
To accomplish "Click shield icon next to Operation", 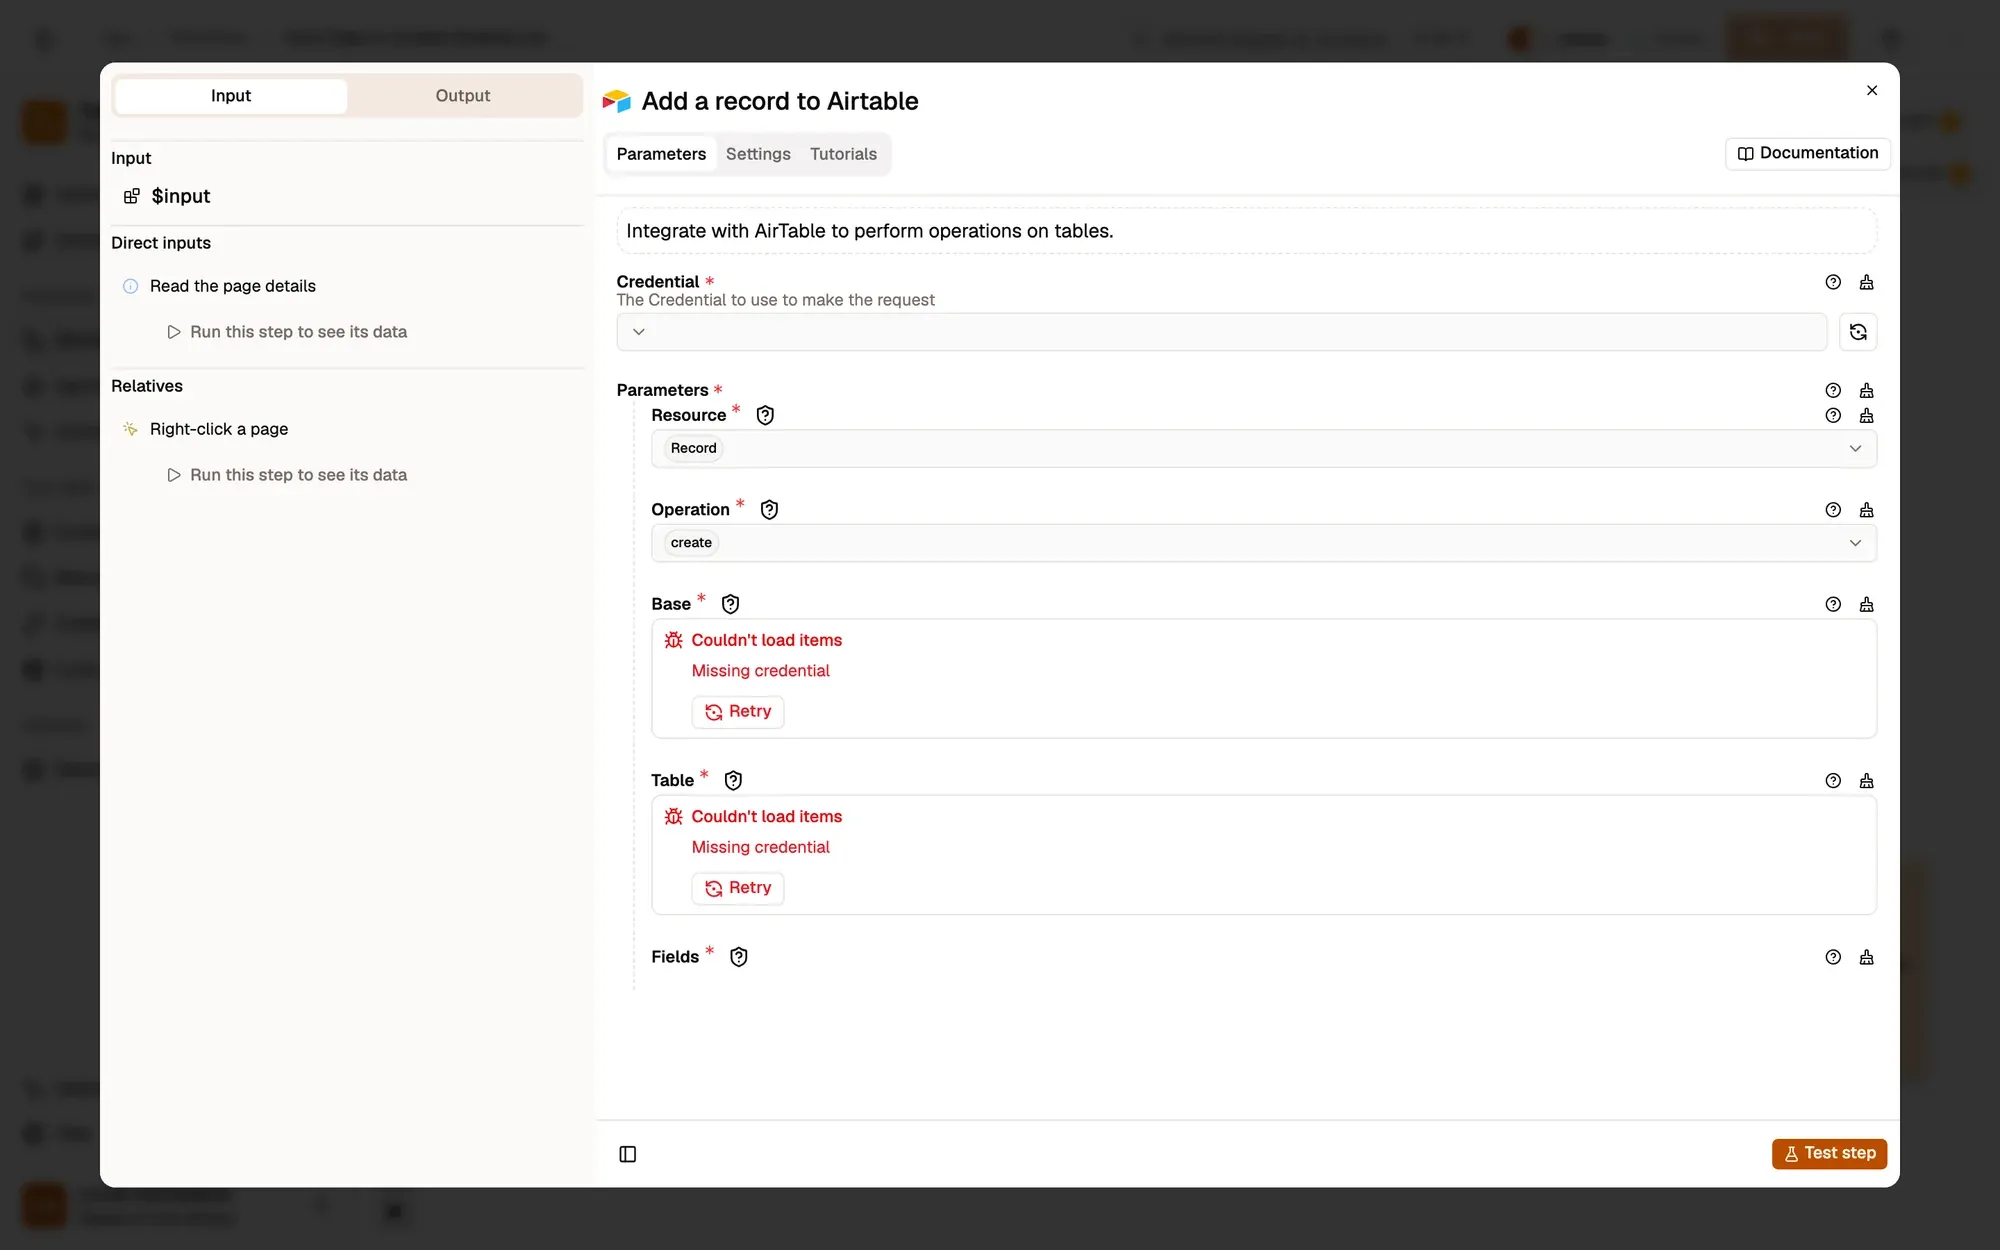I will [769, 510].
